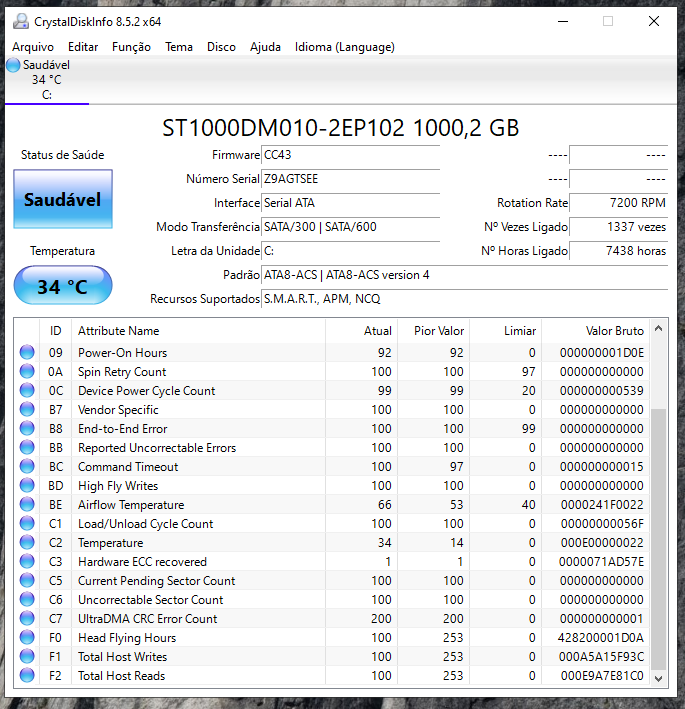Select the UltraDMA CRC Error Count attribute name
Viewport: 685px width, 709px height.
click(147, 619)
